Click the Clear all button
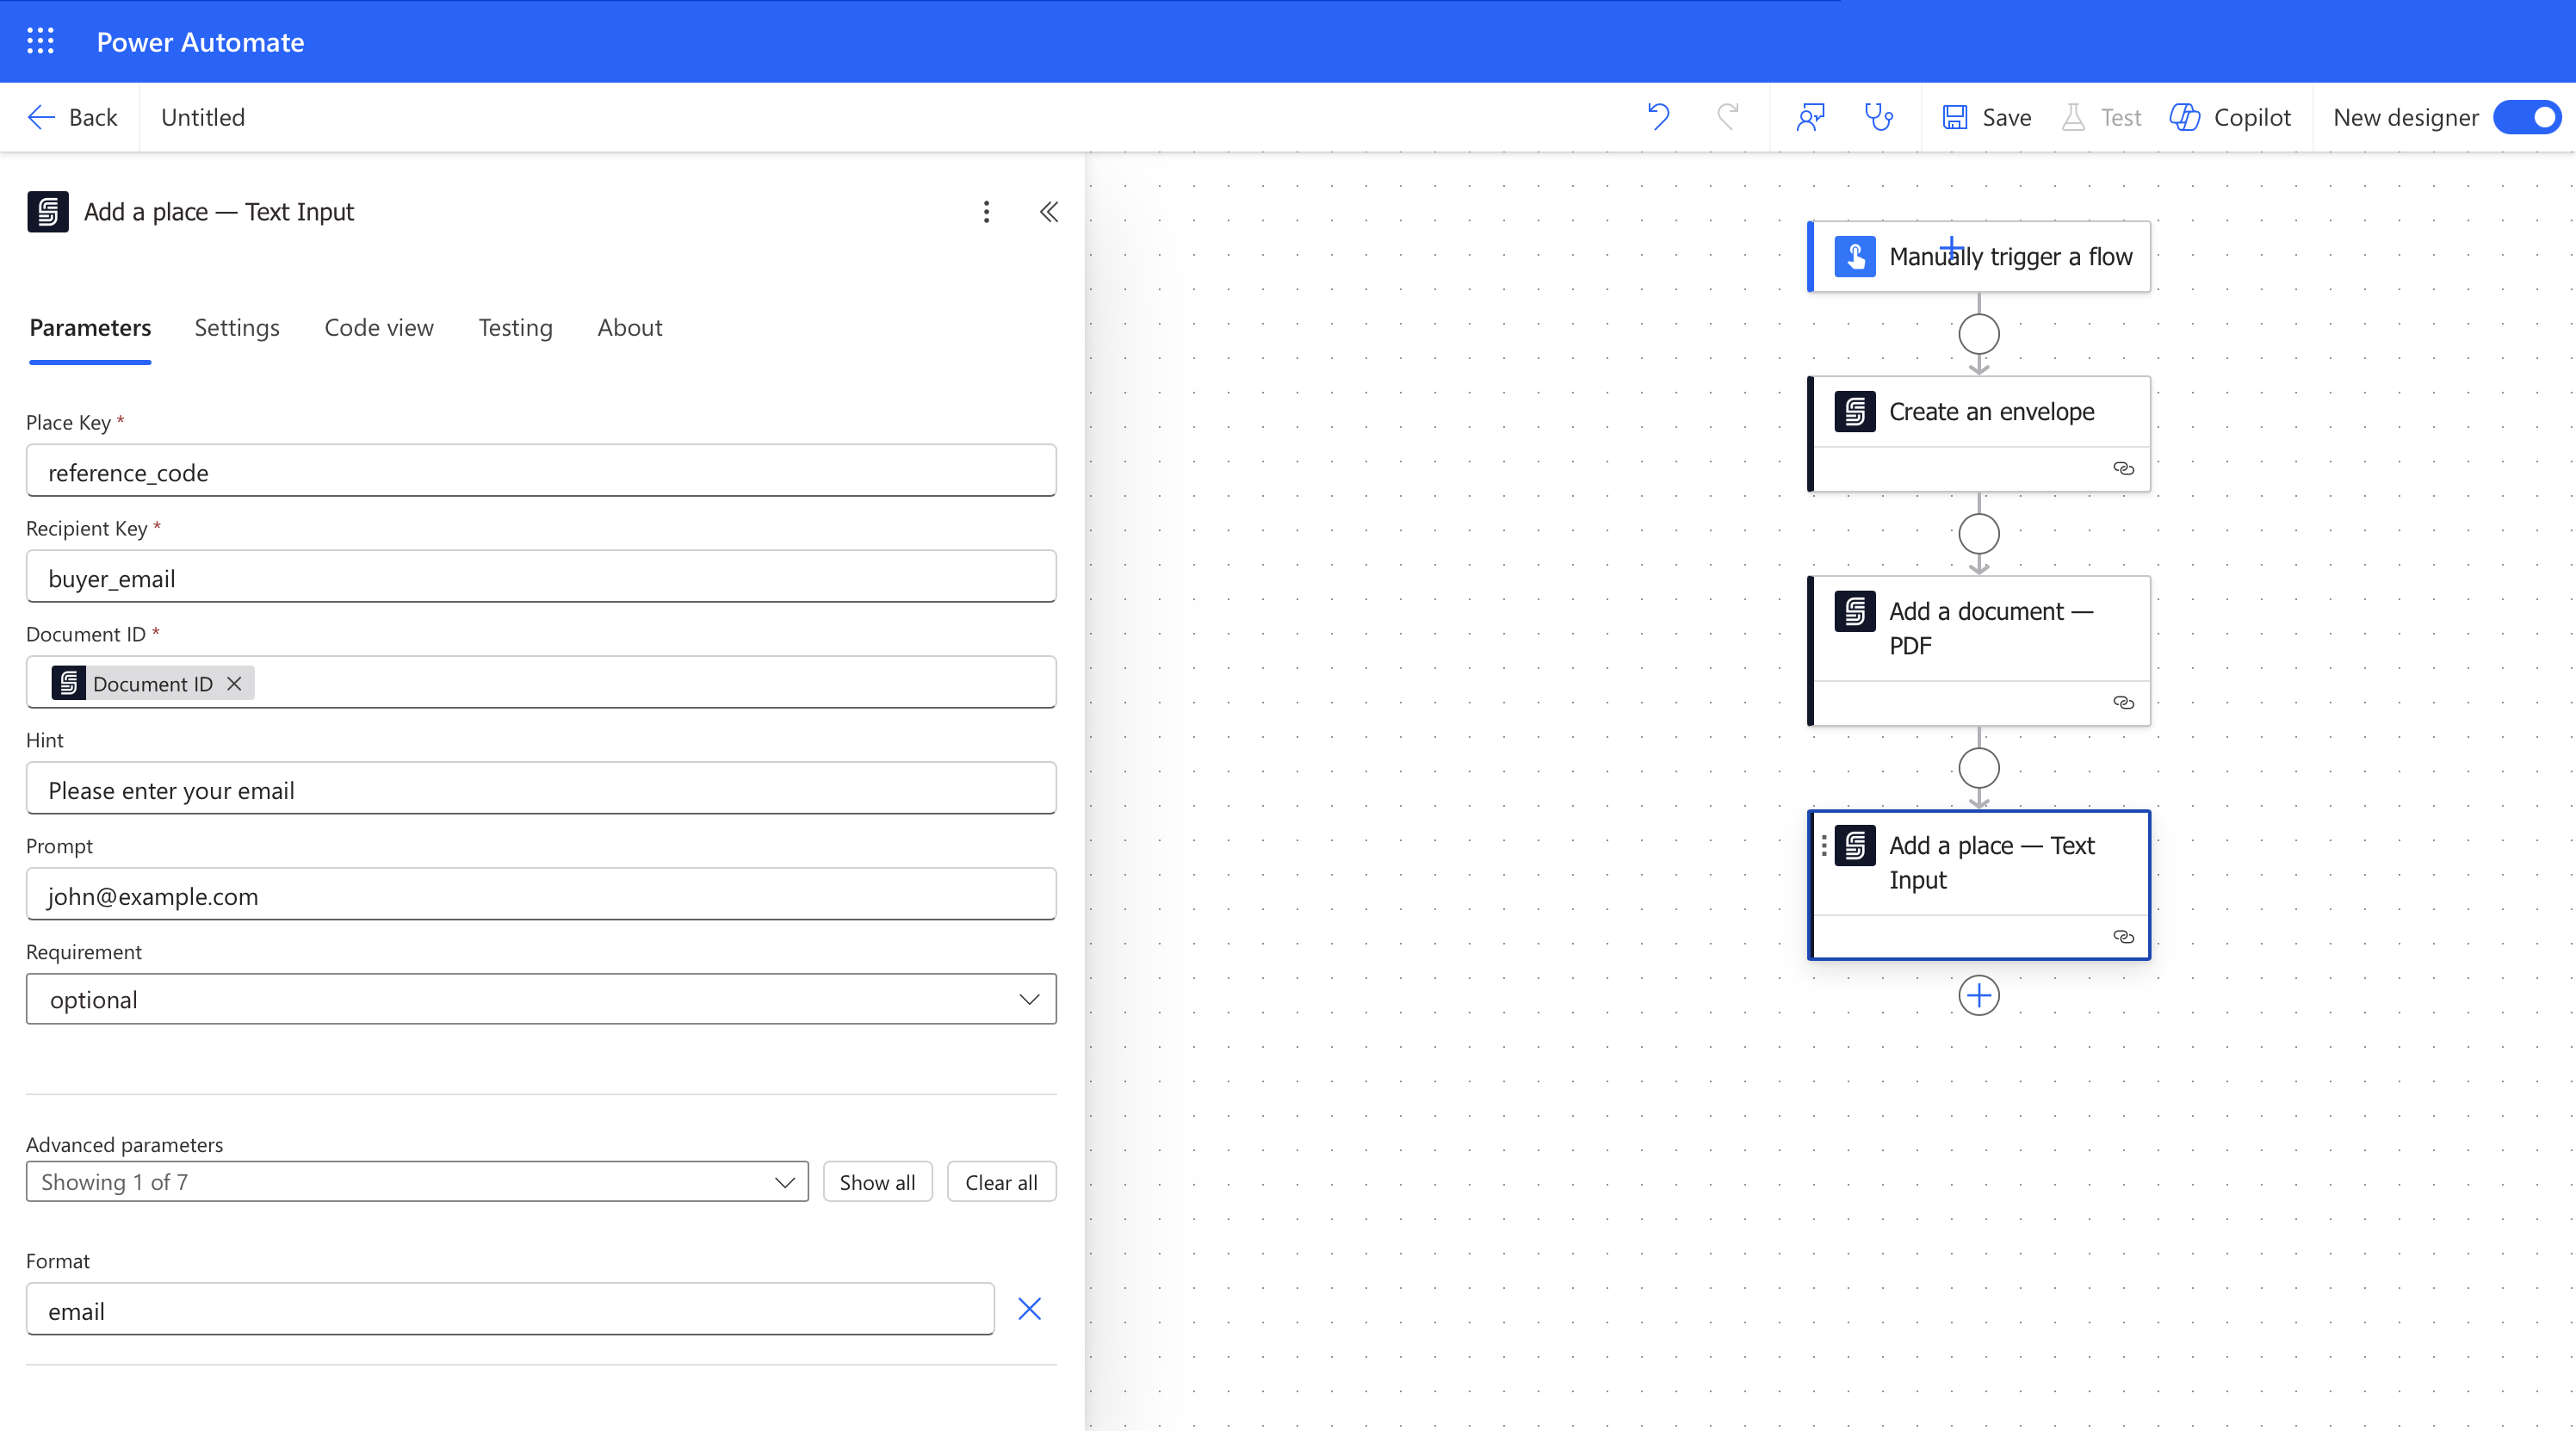The image size is (2576, 1431). click(1001, 1182)
